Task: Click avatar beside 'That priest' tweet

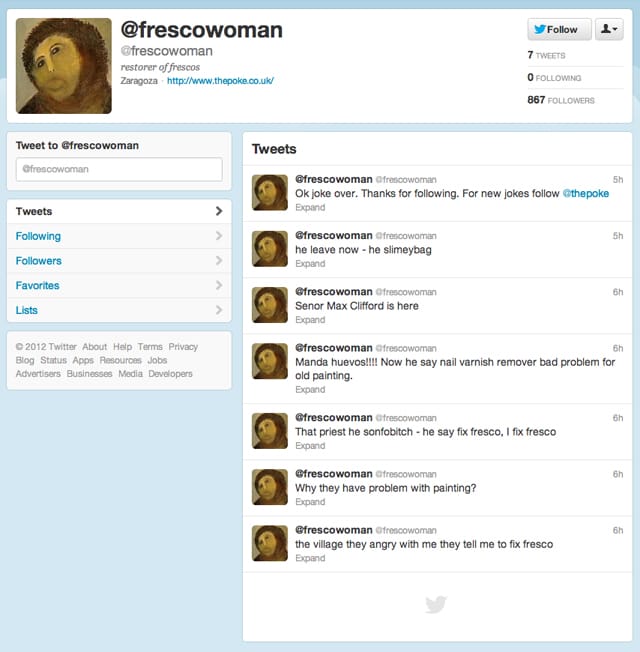Action: pos(270,431)
